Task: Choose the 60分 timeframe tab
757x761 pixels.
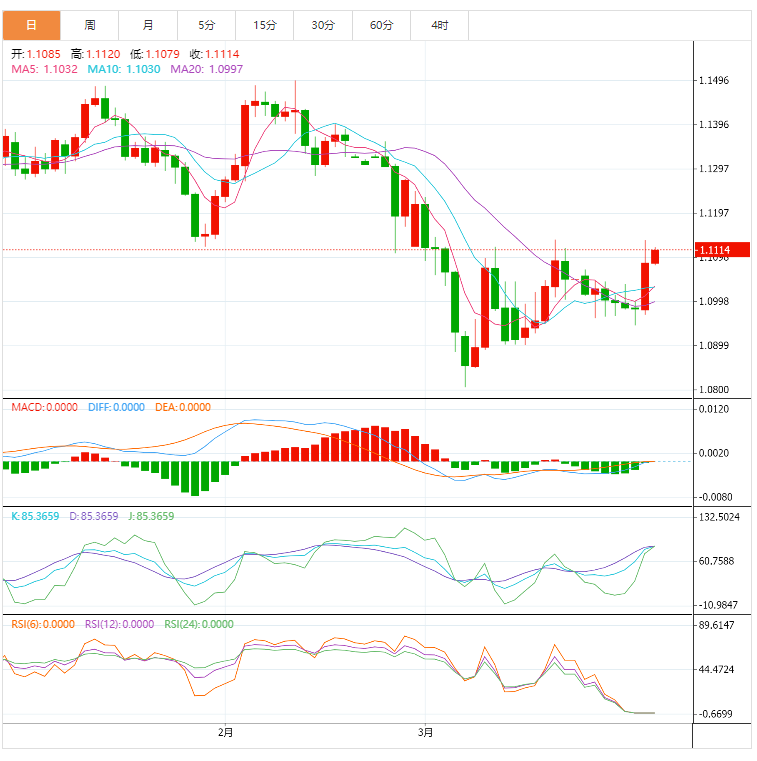Action: [x=381, y=25]
